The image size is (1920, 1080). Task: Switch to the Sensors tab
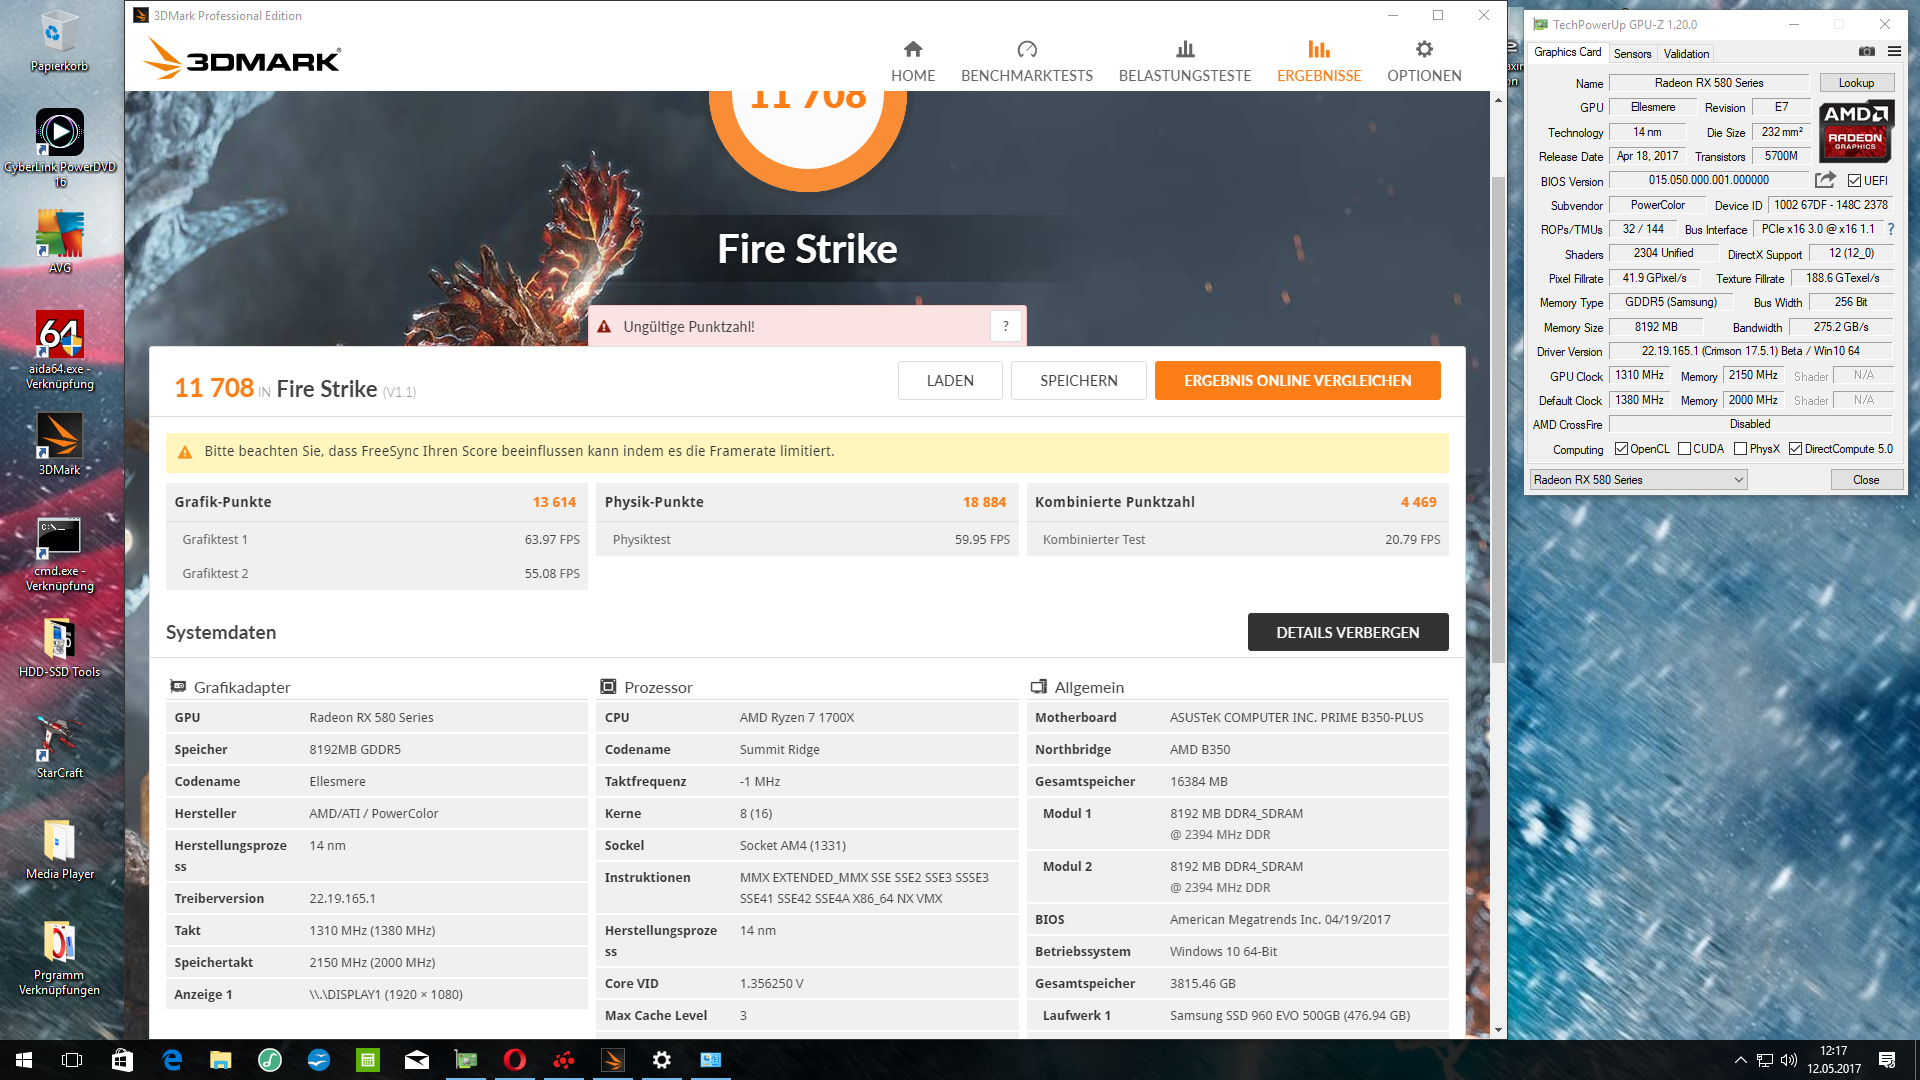1632,54
